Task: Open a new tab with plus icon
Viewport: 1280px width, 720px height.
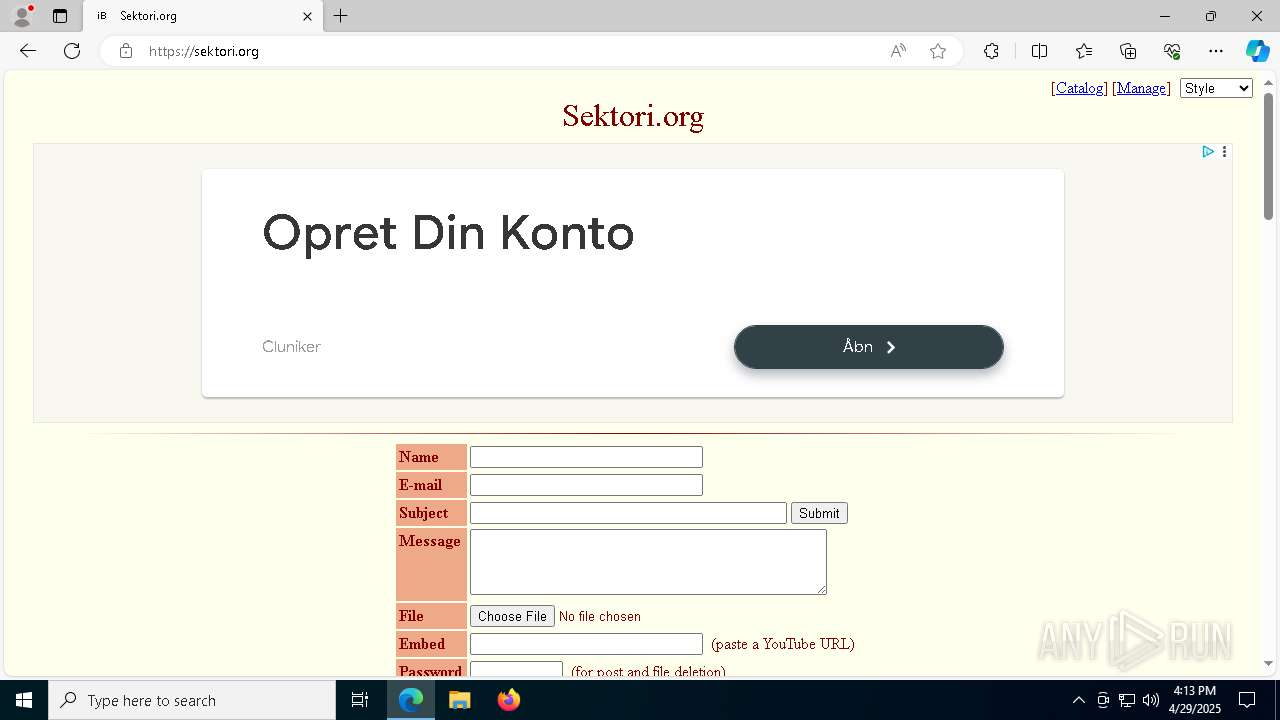Action: [x=341, y=16]
